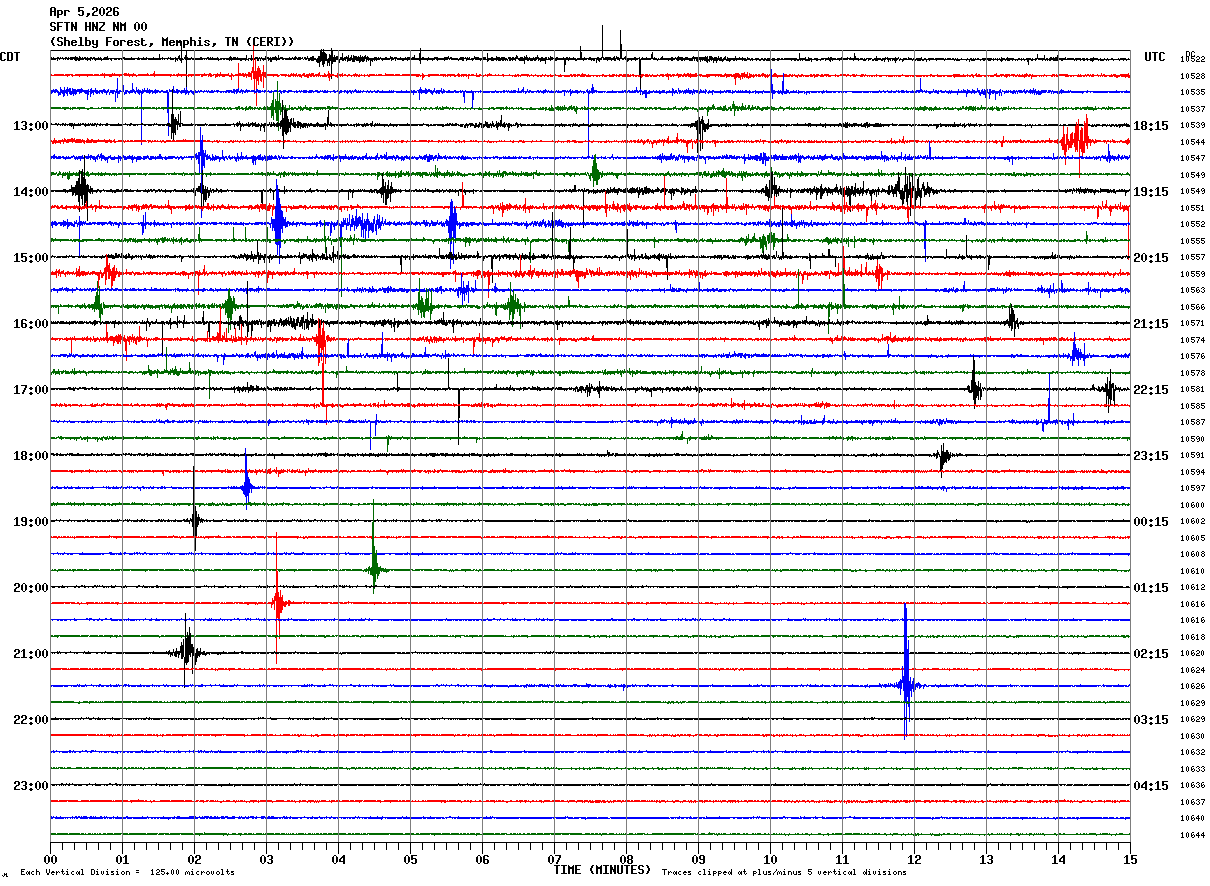Click the '14:00' CDT time label
The width and height of the screenshot is (1210, 886).
click(31, 192)
